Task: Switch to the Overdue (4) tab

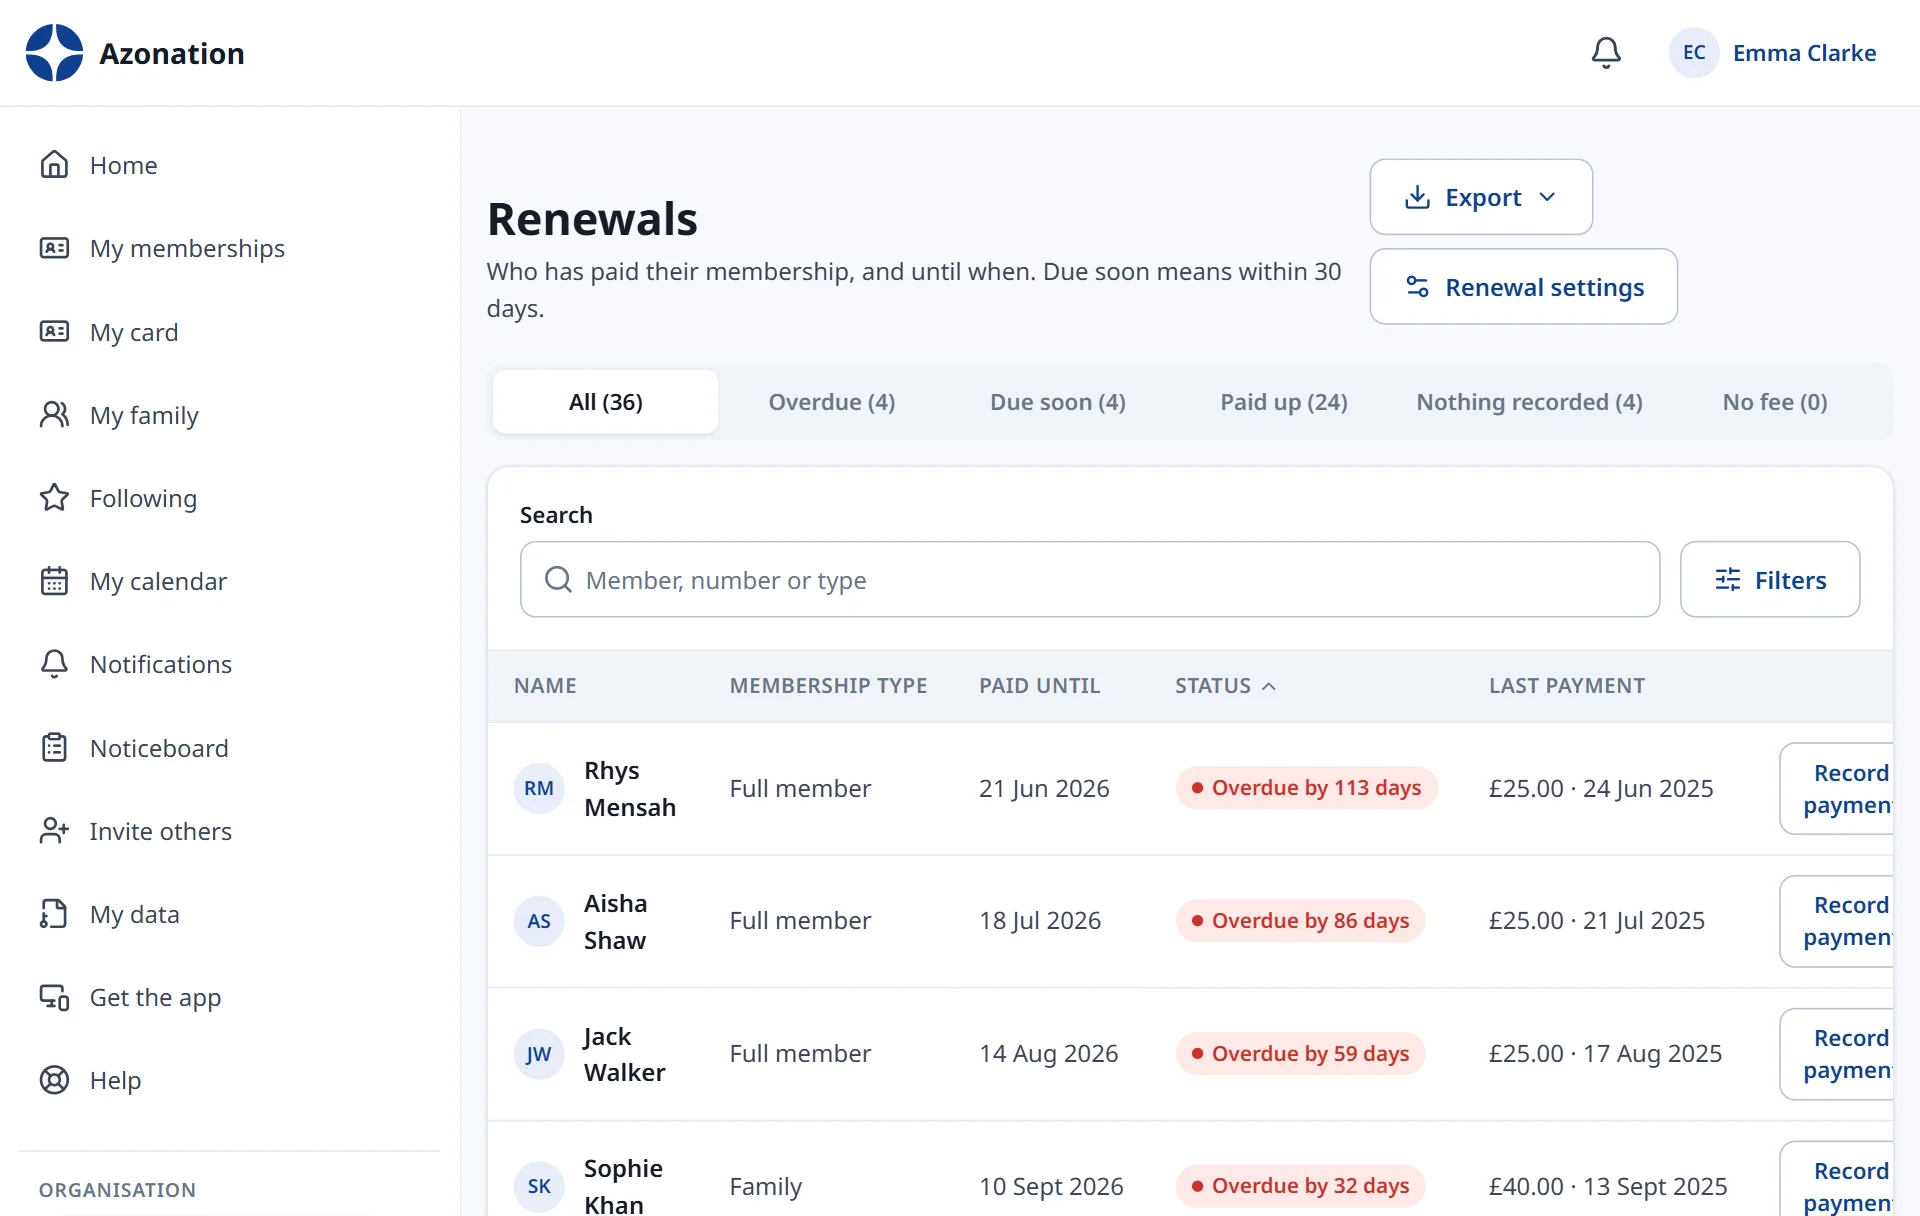Action: (x=832, y=402)
